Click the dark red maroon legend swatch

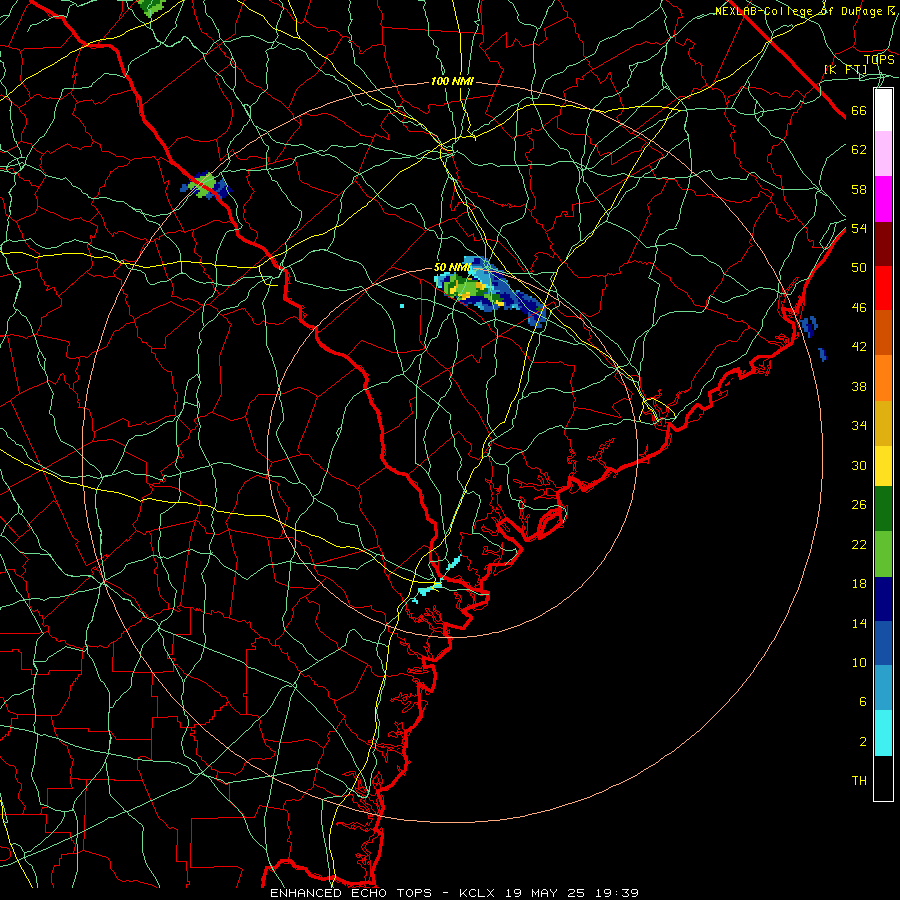pyautogui.click(x=883, y=243)
